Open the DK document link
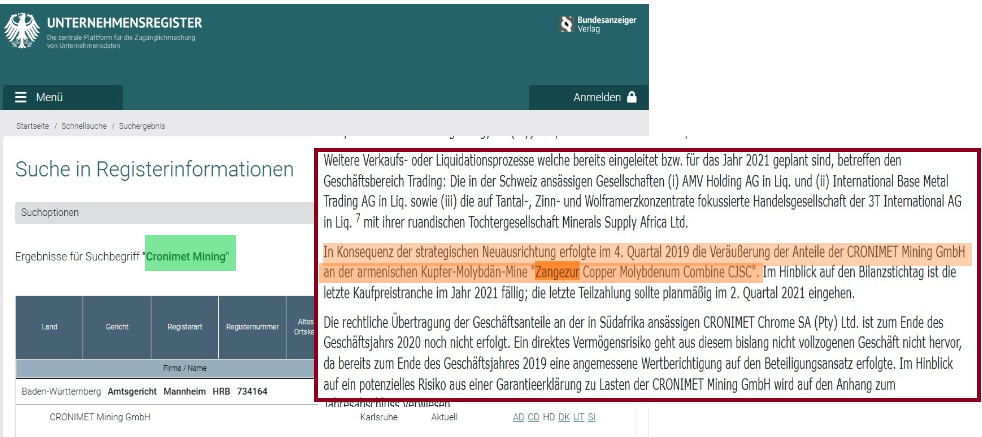982x437 pixels. (564, 417)
